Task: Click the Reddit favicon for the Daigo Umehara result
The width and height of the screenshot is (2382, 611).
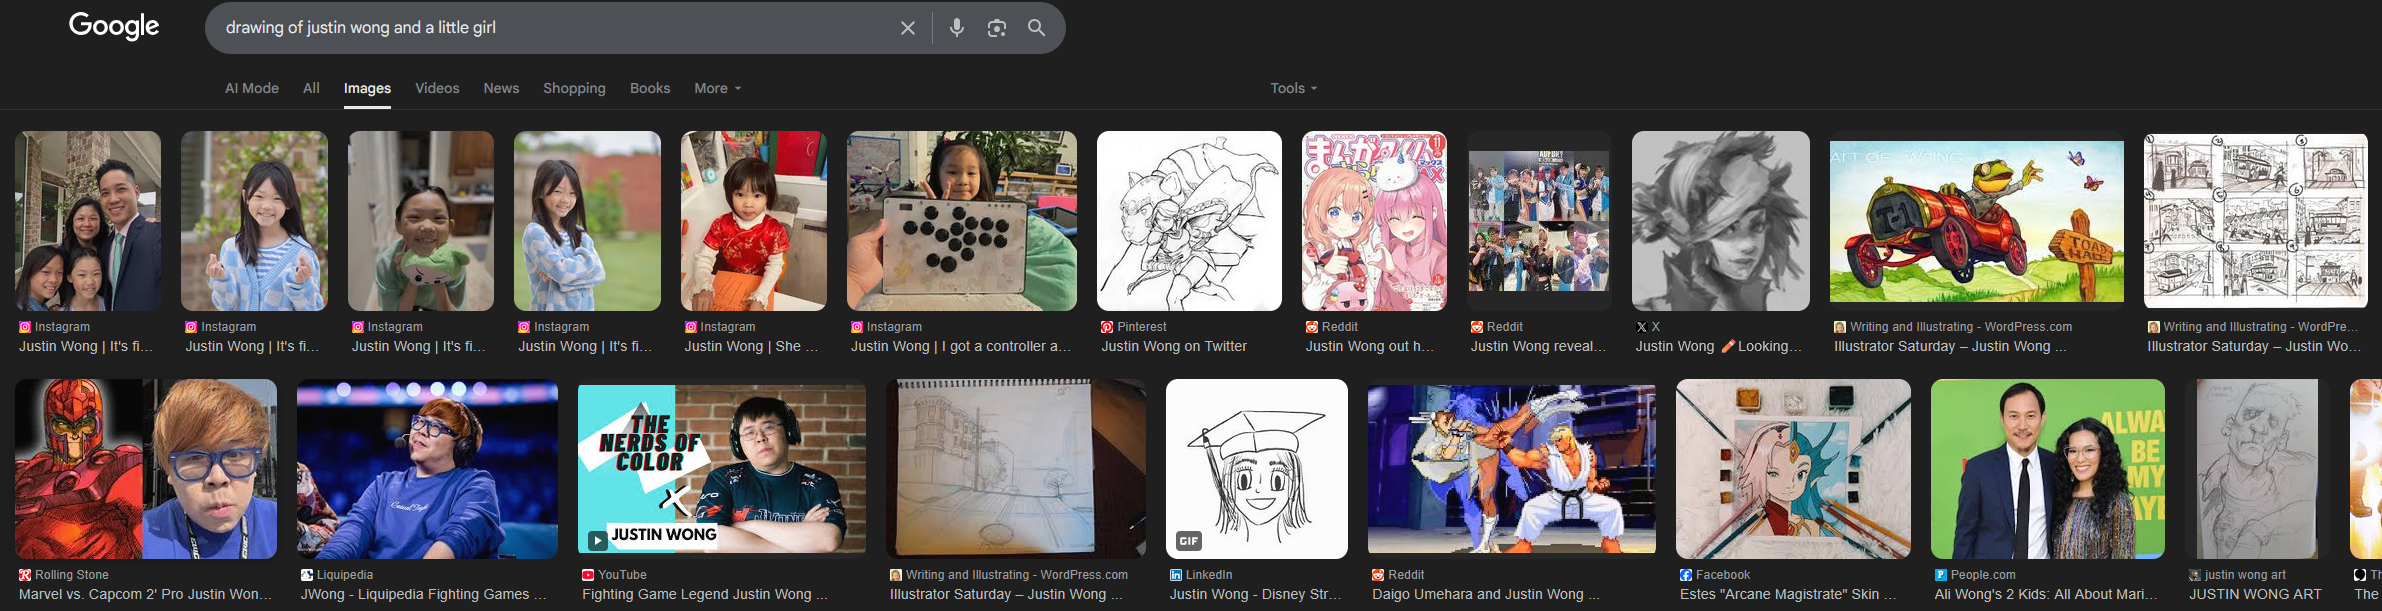Action: pyautogui.click(x=1378, y=575)
